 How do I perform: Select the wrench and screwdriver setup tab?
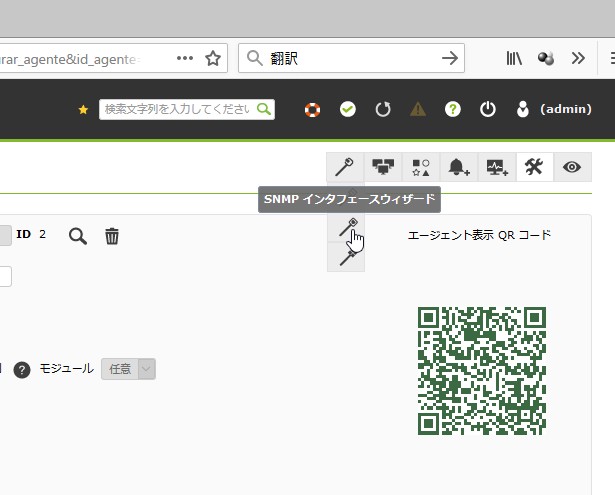pos(534,167)
